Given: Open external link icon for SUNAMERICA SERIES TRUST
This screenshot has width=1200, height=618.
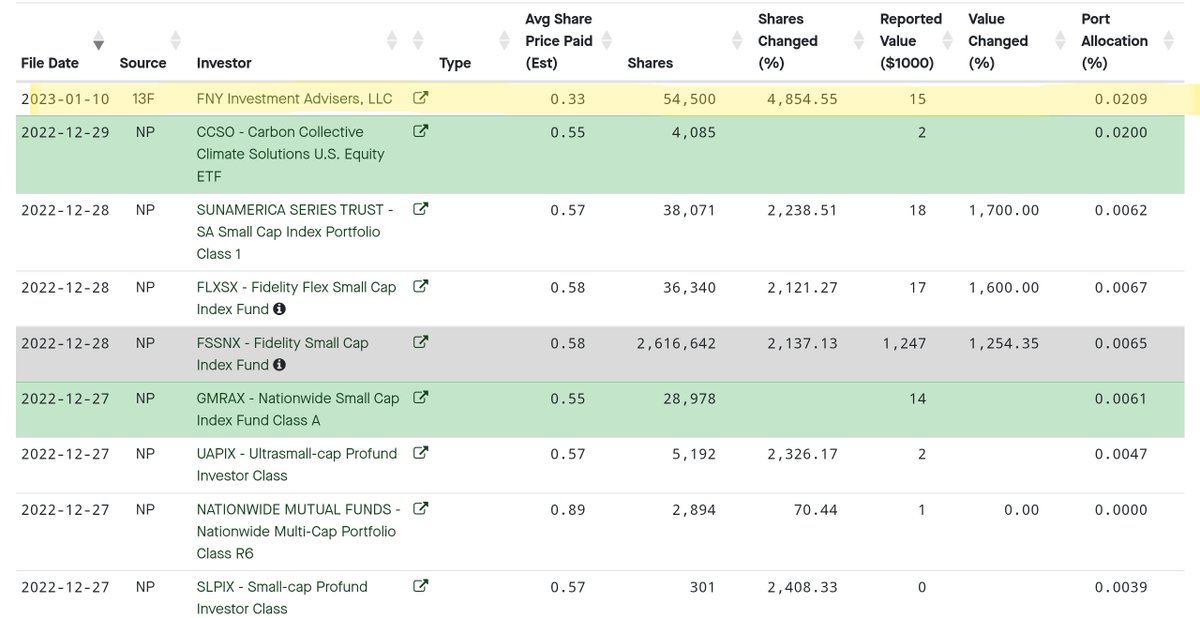Looking at the screenshot, I should point(421,210).
